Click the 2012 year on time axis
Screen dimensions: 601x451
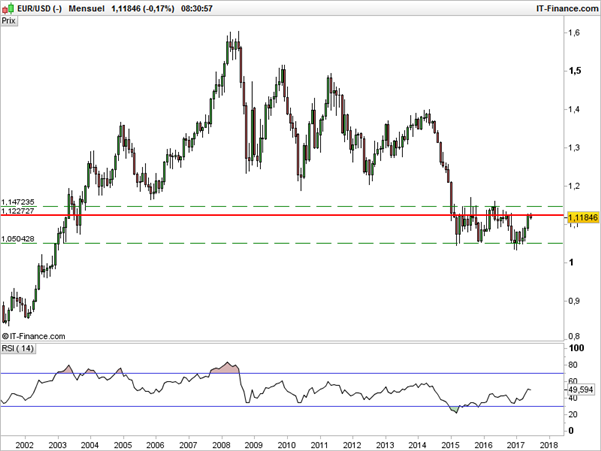coord(352,445)
